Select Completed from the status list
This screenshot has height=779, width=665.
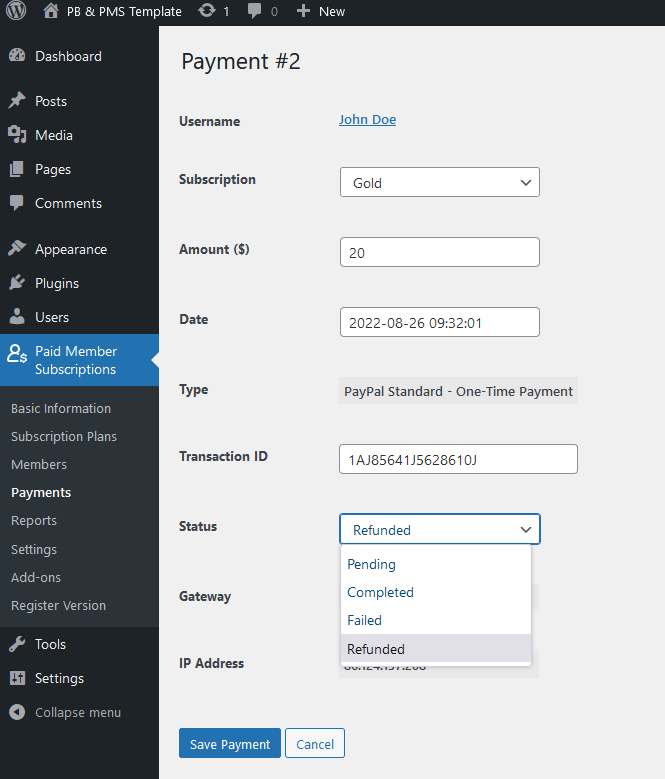coord(380,592)
